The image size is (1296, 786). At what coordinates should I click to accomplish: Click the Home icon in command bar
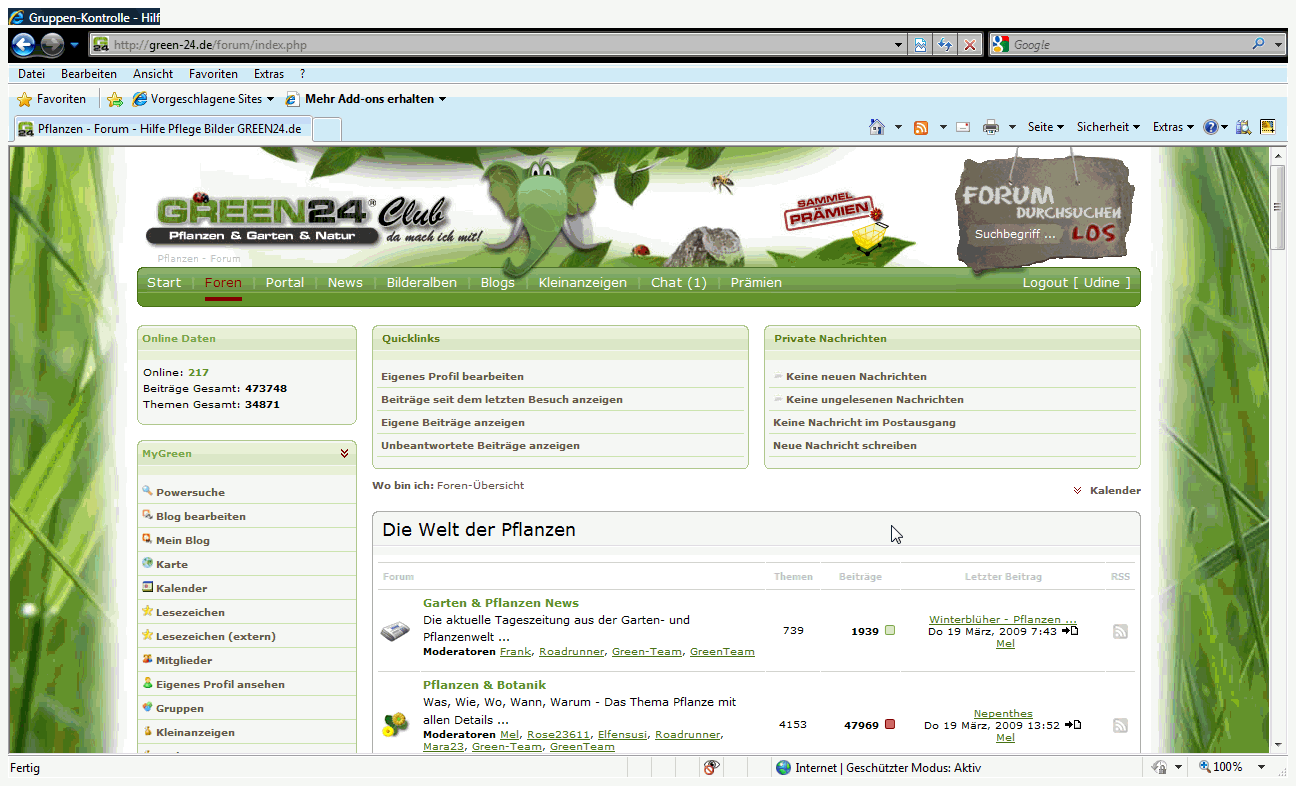[x=877, y=127]
